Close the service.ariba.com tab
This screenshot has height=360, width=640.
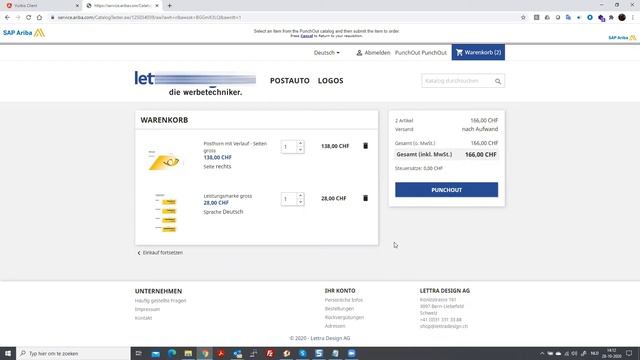(x=157, y=6)
